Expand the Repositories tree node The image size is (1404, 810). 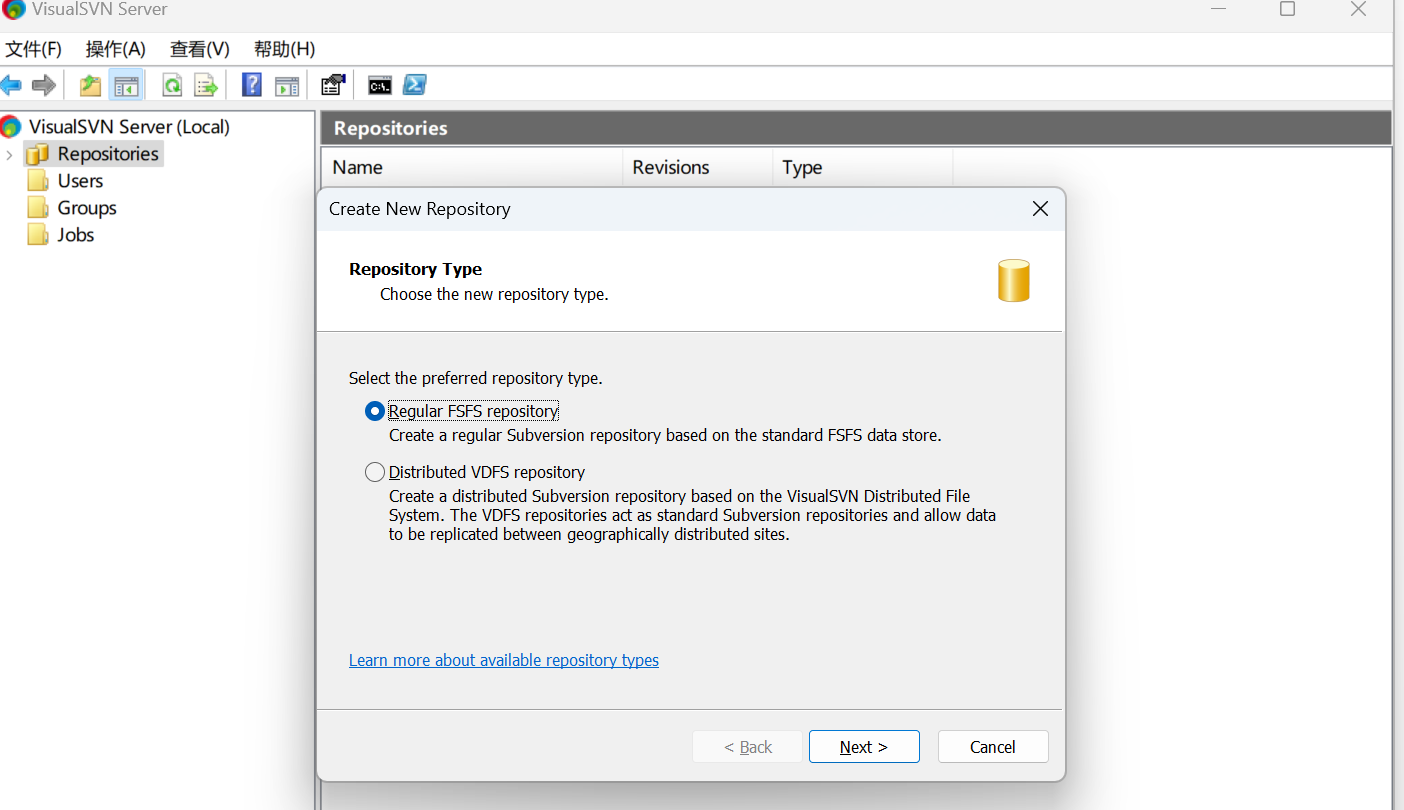pyautogui.click(x=9, y=155)
